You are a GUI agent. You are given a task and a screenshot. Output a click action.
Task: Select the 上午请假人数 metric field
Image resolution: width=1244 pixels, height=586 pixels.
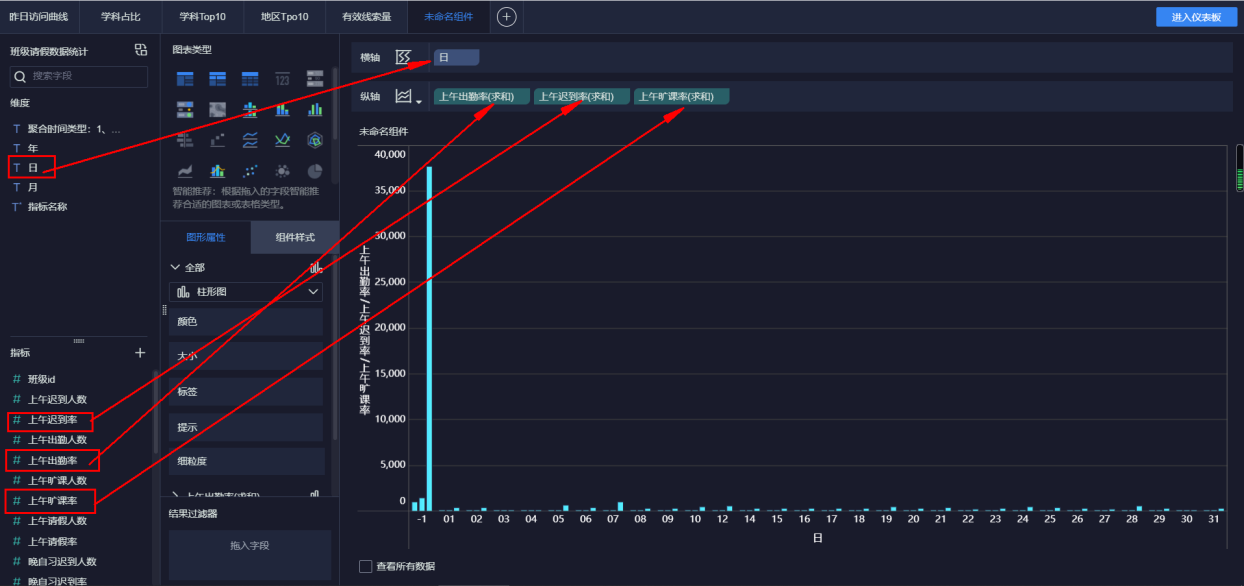[57, 521]
